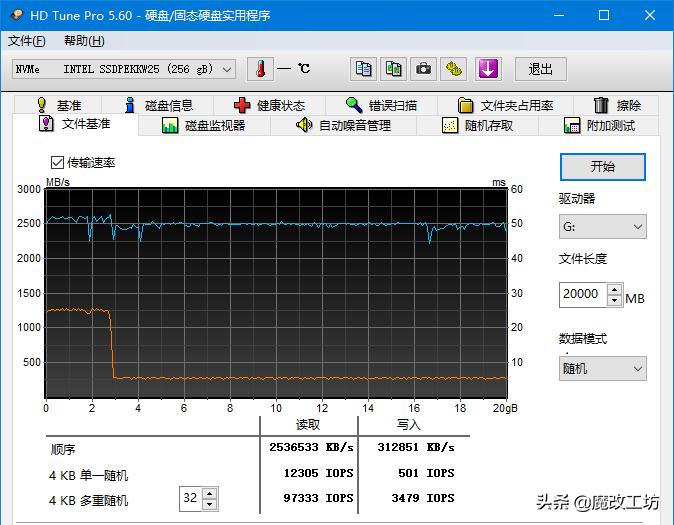
Task: Click the thermometer temperature icon
Action: pyautogui.click(x=260, y=69)
